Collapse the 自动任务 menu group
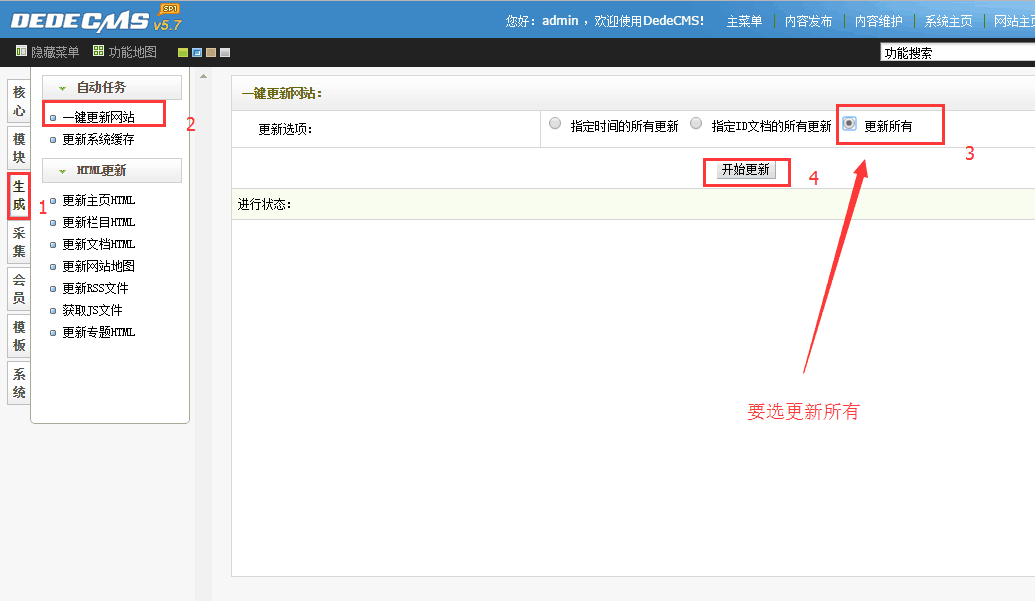Viewport: 1035px width, 601px height. click(112, 87)
